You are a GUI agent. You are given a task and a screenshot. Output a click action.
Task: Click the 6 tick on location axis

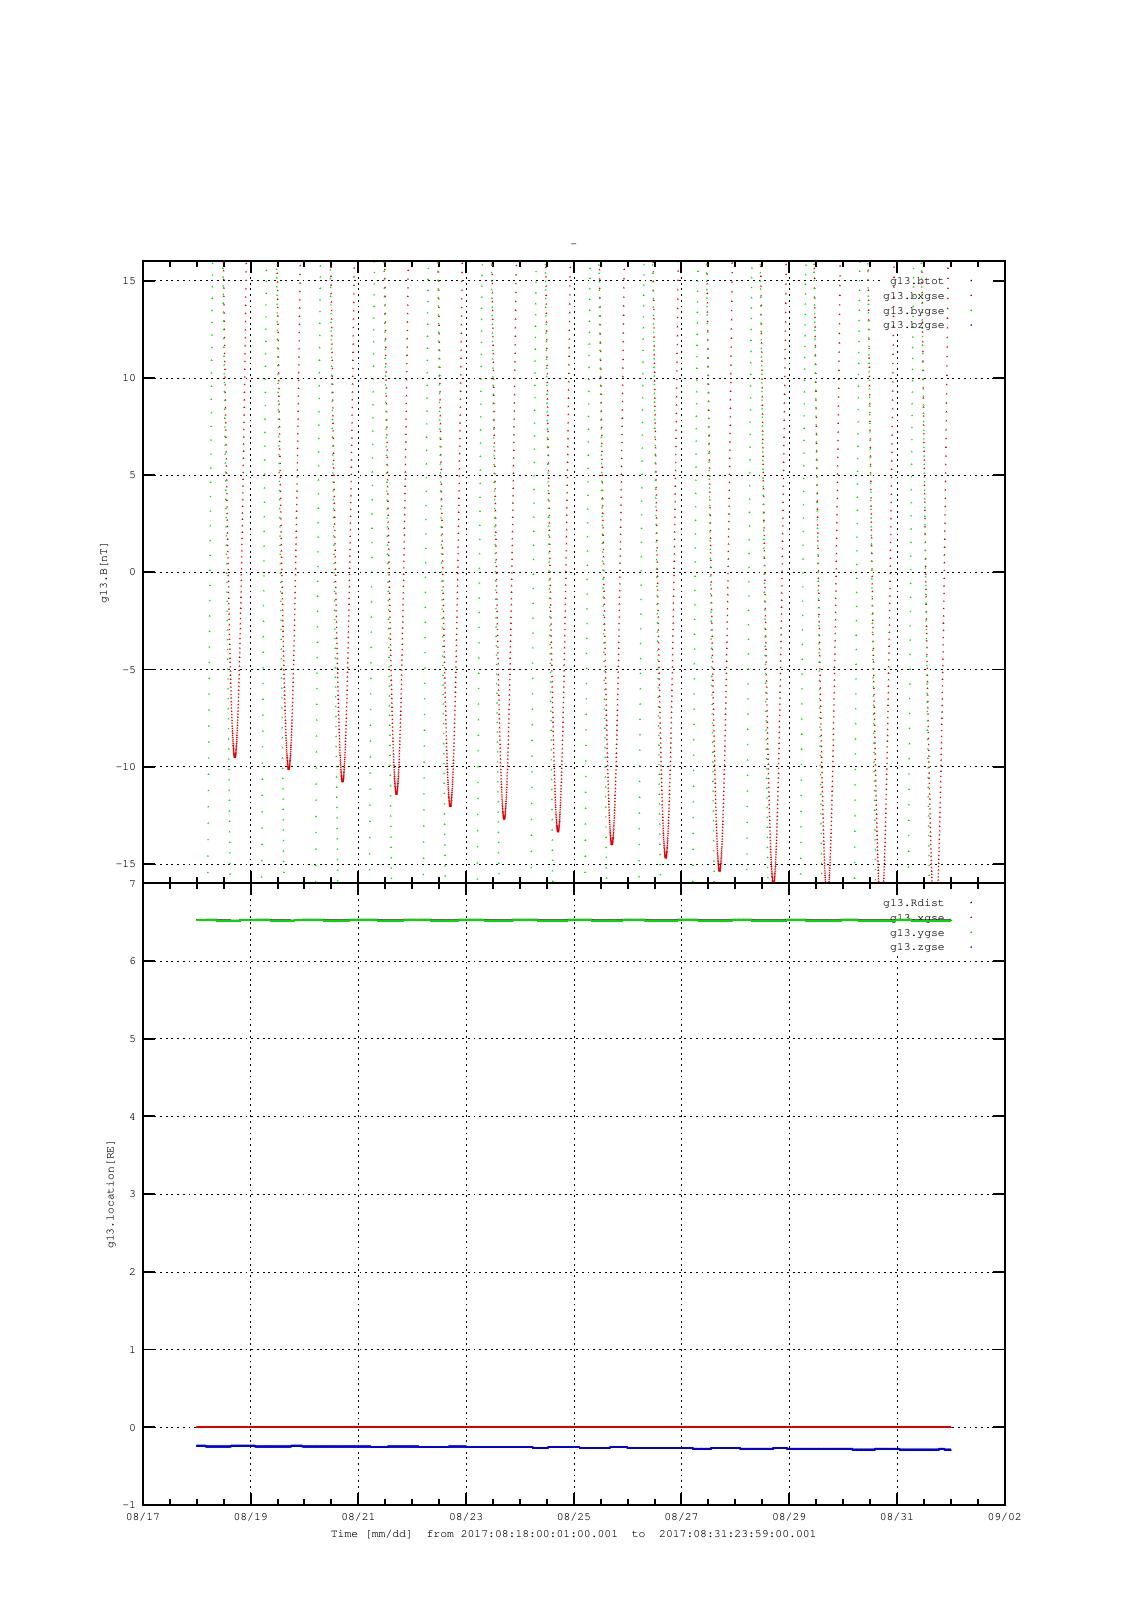coord(132,961)
